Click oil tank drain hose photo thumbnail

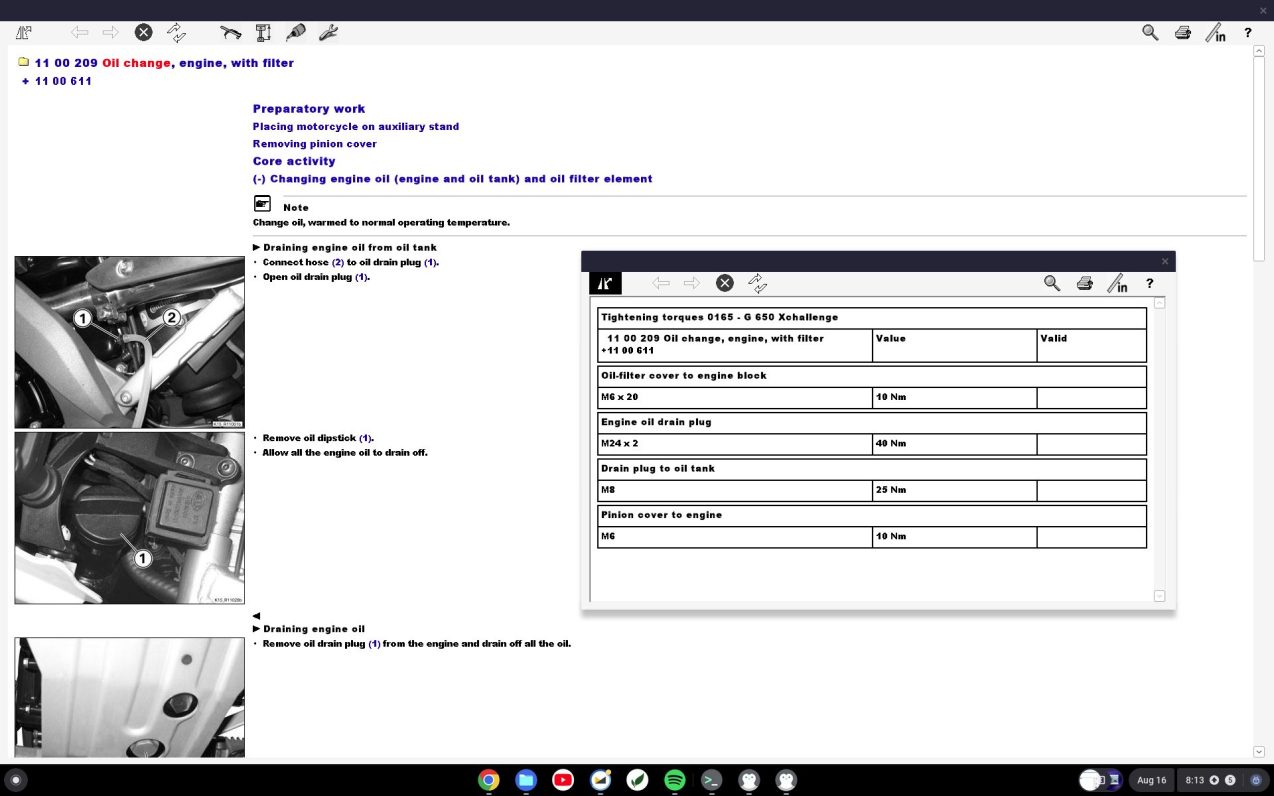tap(130, 343)
